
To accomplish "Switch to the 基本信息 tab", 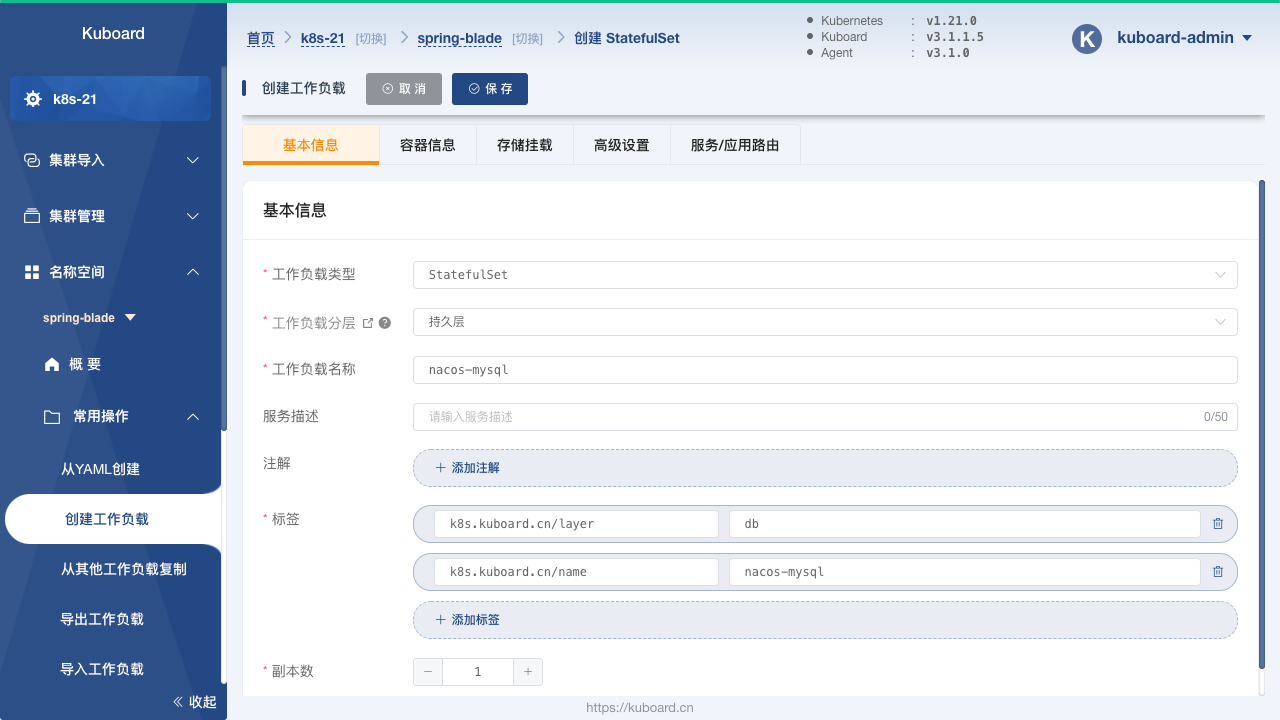I will click(x=311, y=145).
